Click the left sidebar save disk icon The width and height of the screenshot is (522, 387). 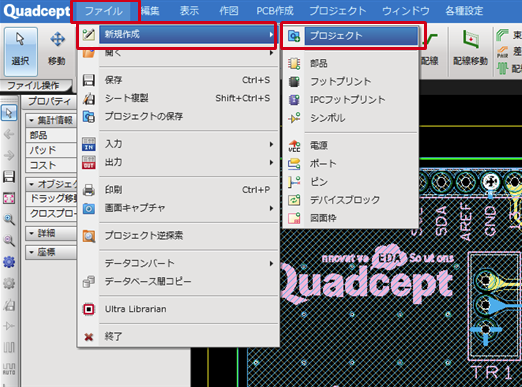[9, 177]
